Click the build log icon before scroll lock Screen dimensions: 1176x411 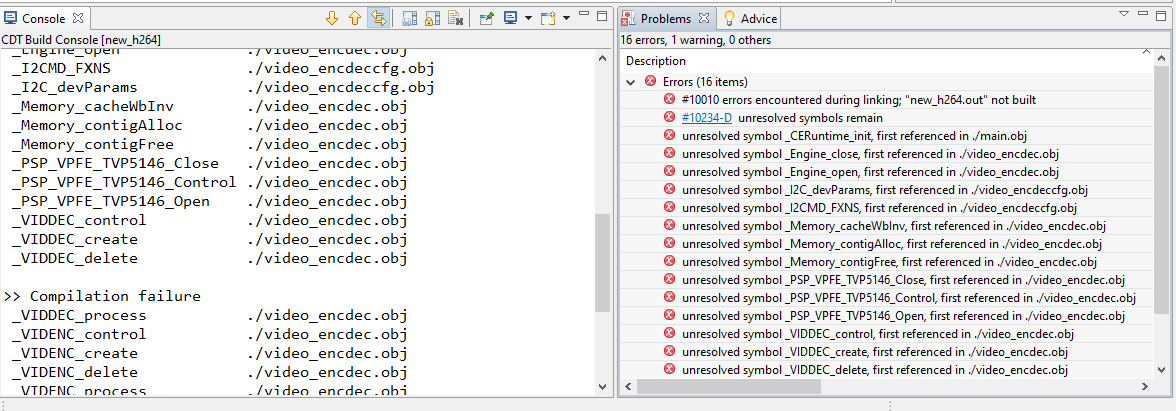click(409, 18)
